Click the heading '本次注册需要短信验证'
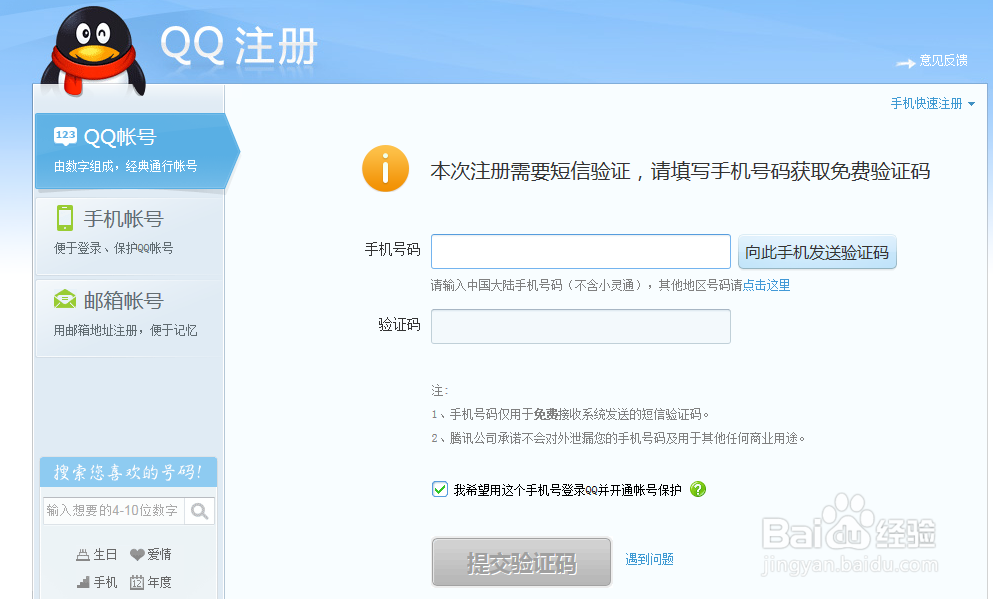The height and width of the screenshot is (599, 993). (530, 171)
